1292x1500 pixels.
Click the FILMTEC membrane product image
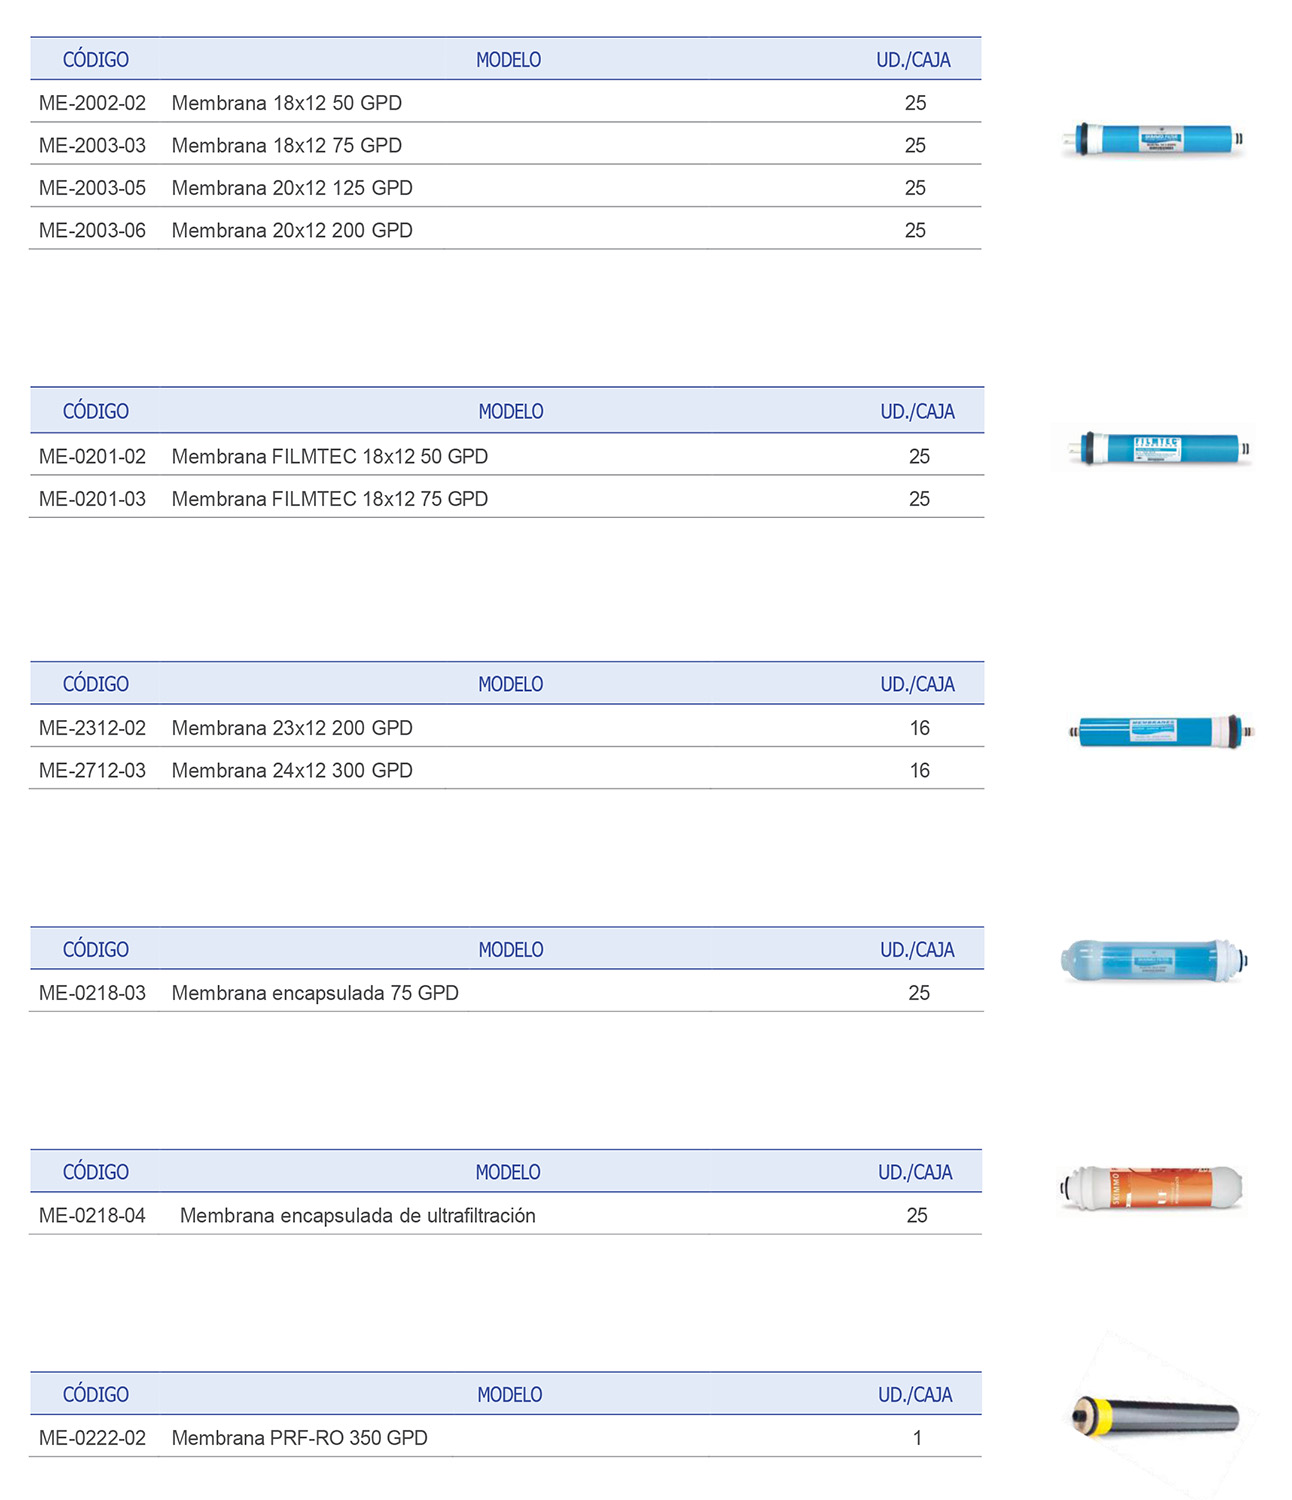coord(1158,448)
